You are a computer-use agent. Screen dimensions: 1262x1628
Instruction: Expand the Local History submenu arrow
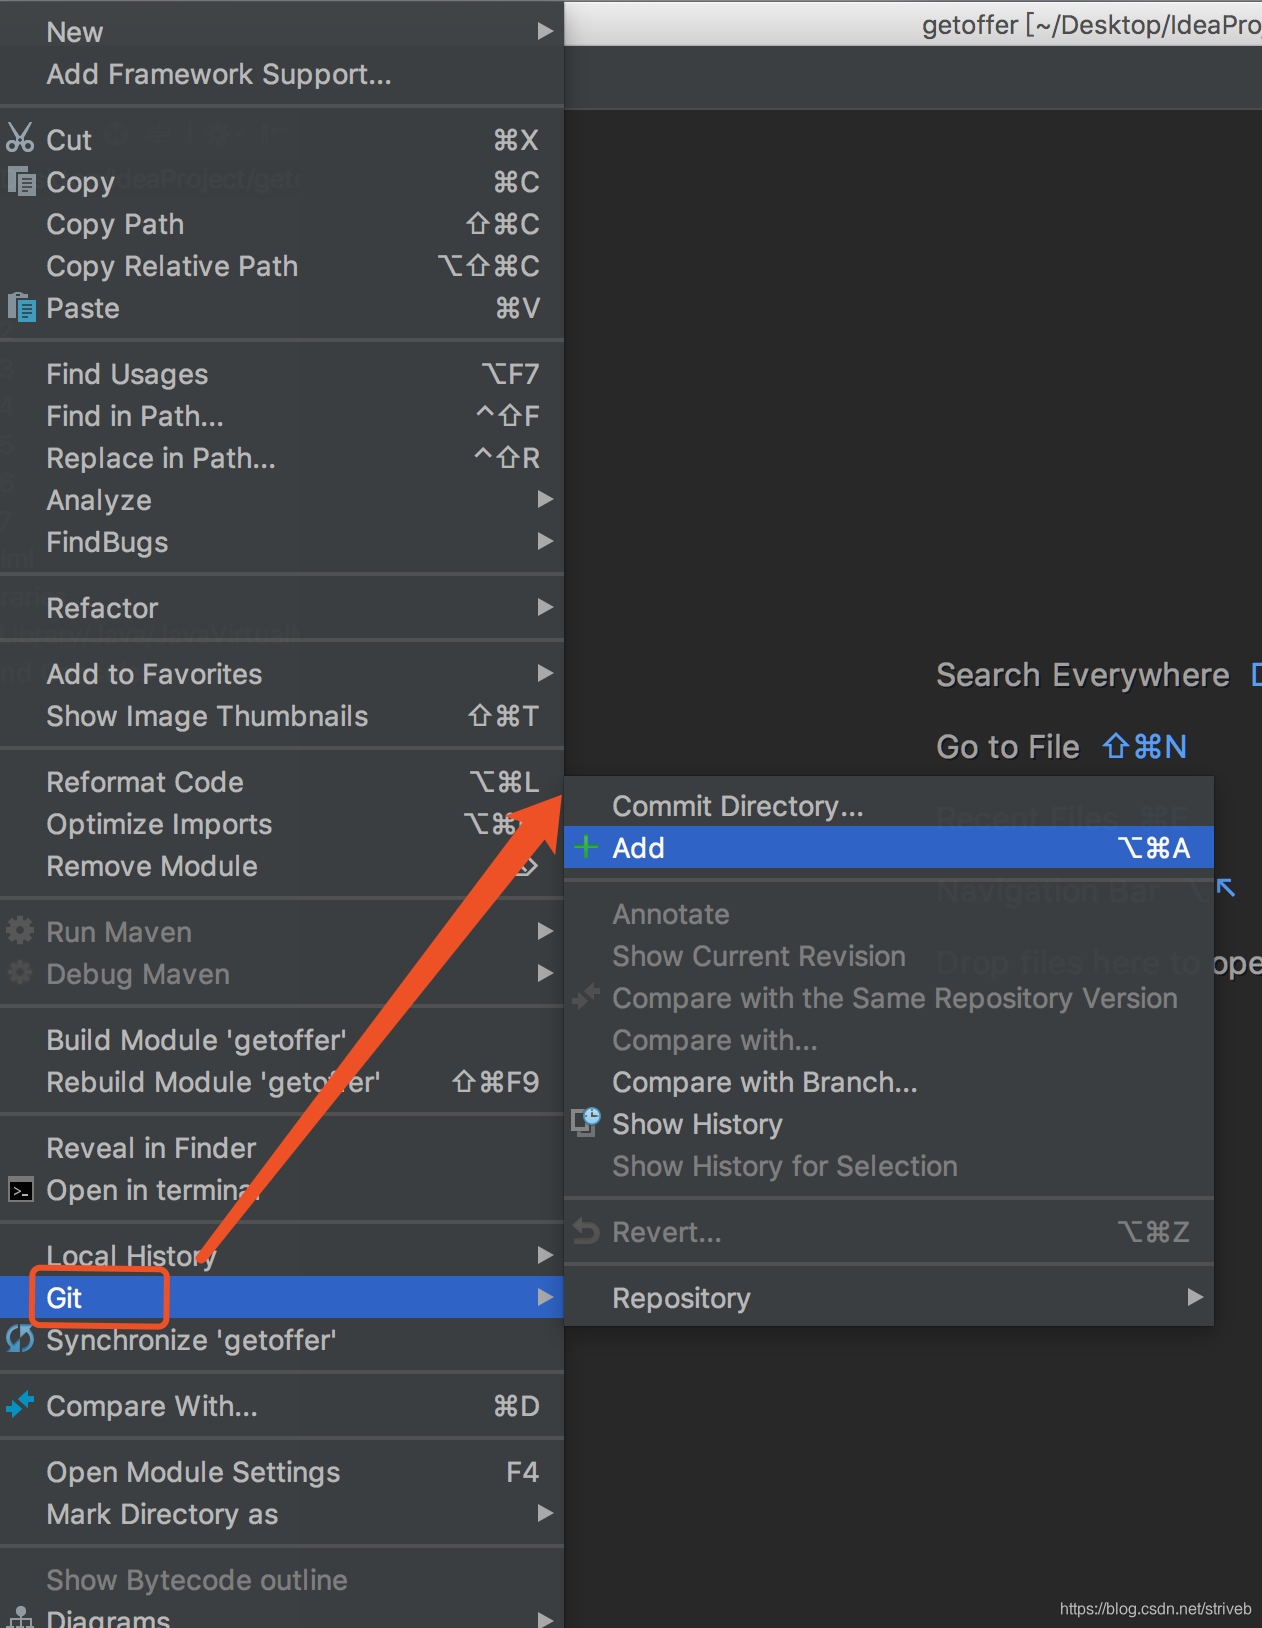(545, 1255)
